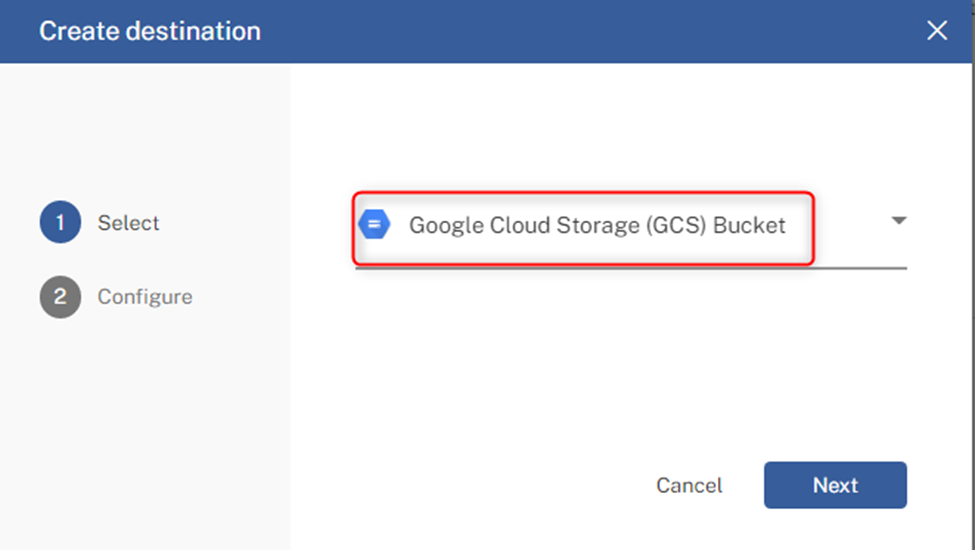Viewport: 975px width, 550px height.
Task: Click the Next button
Action: 835,485
